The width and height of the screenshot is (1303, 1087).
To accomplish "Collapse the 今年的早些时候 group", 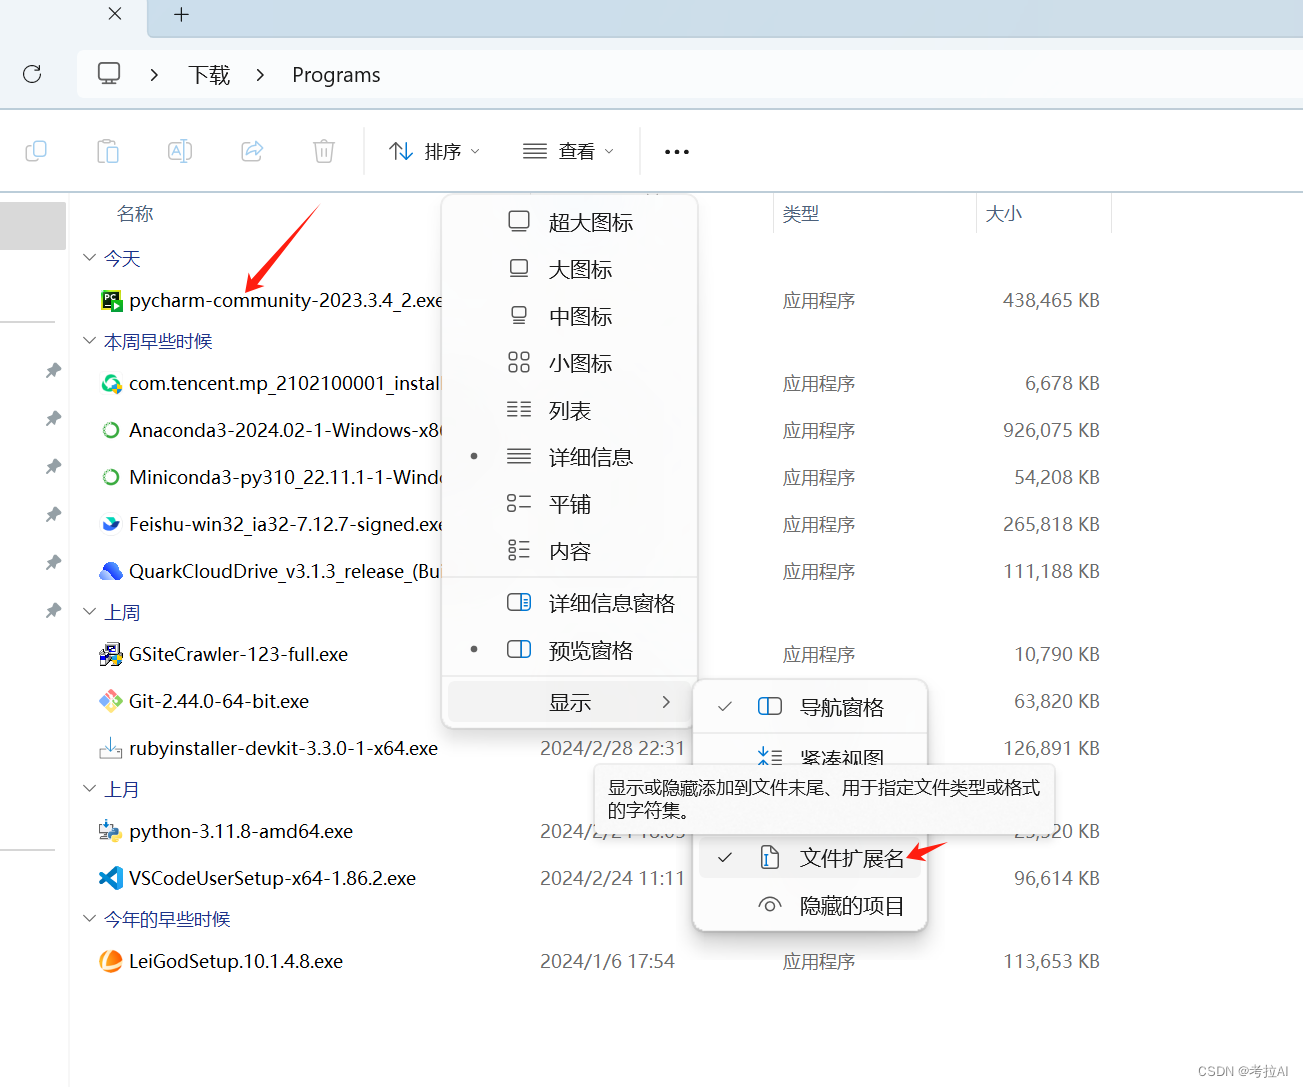I will click(89, 919).
